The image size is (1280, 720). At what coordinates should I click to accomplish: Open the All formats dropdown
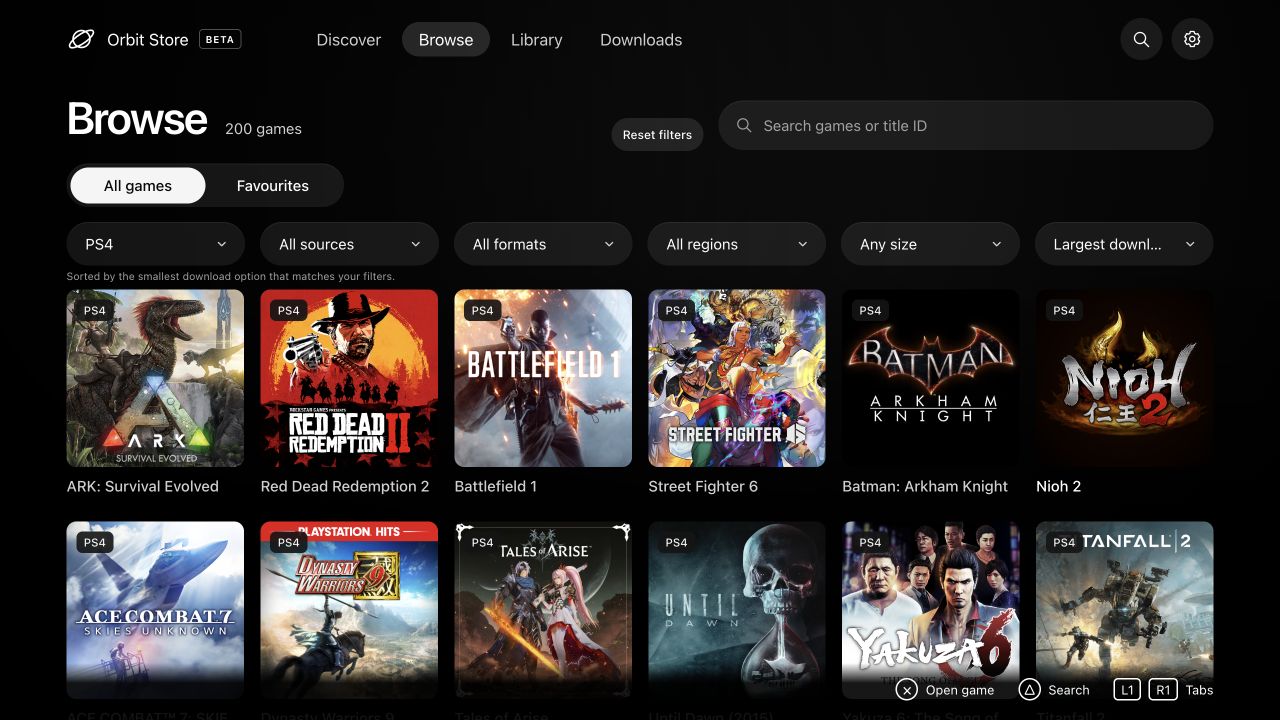543,244
